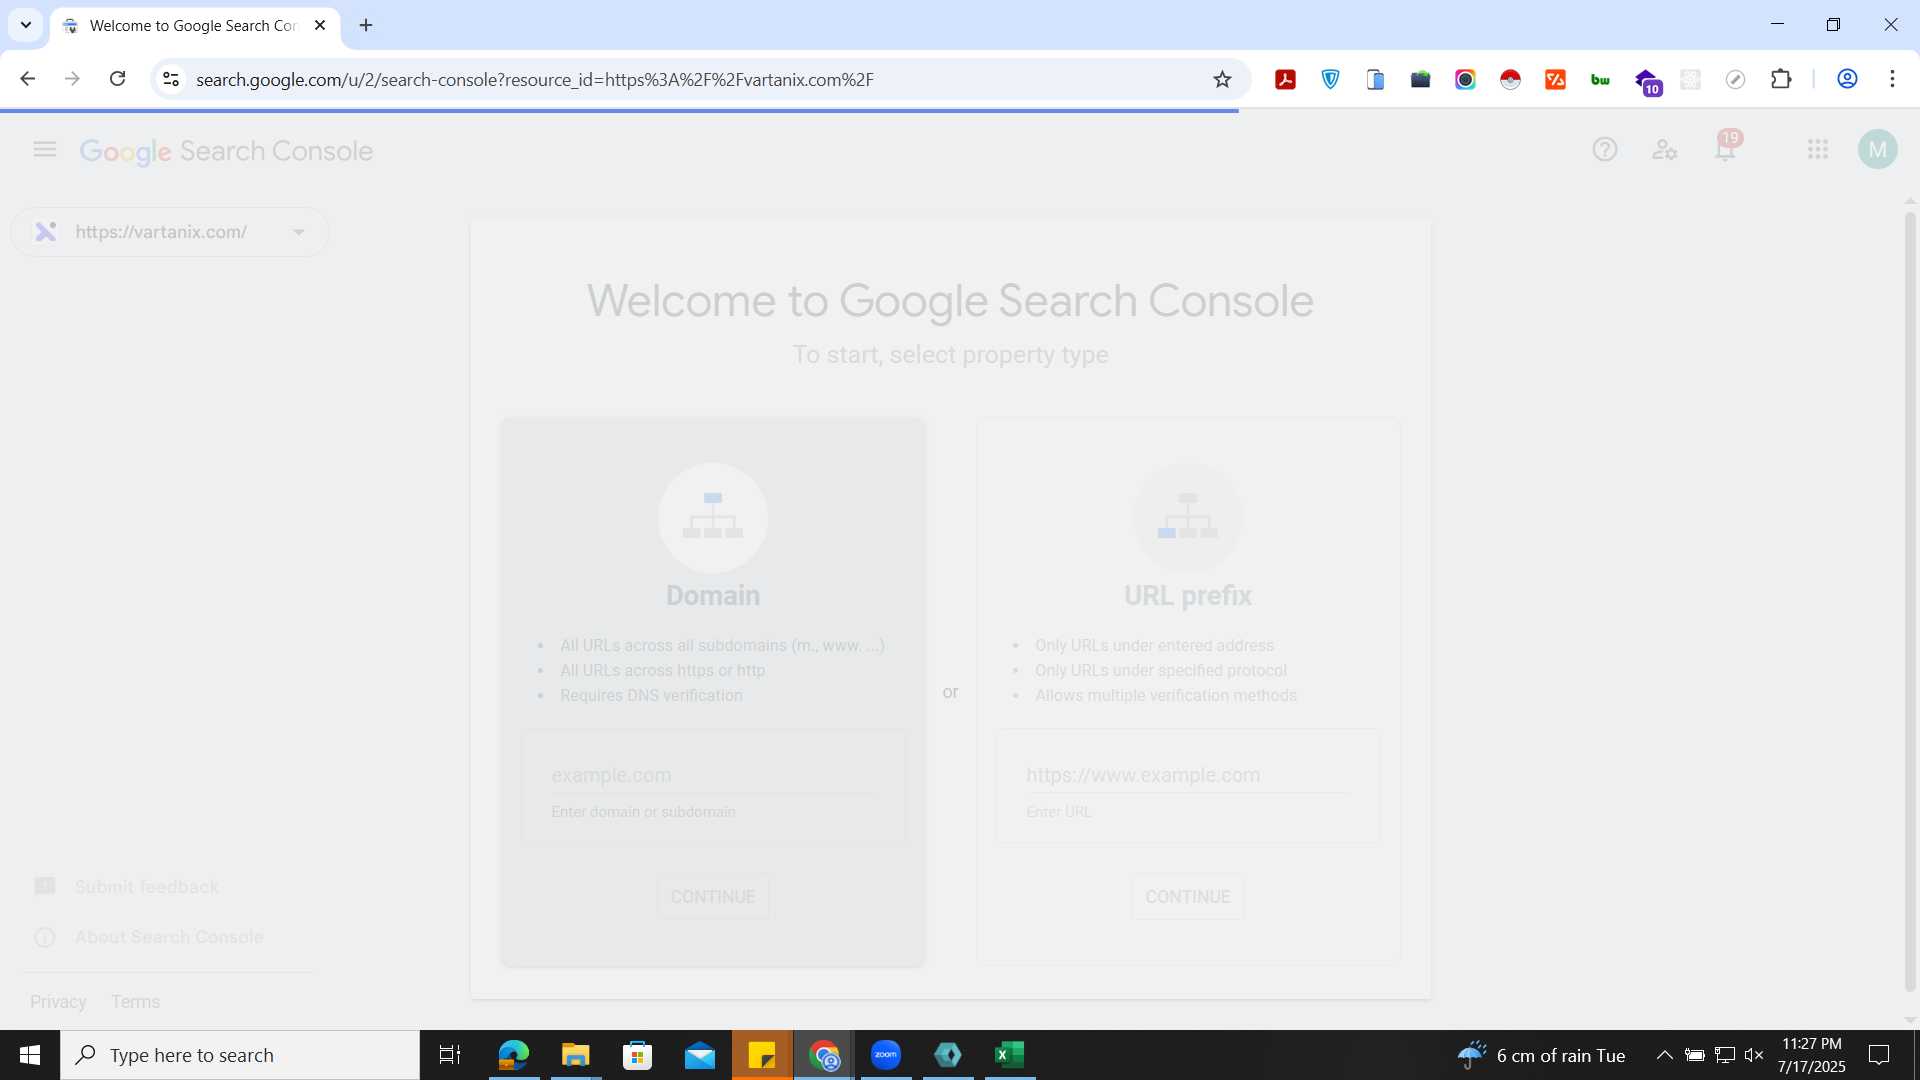Expand the vartanix.com property selector

170,232
